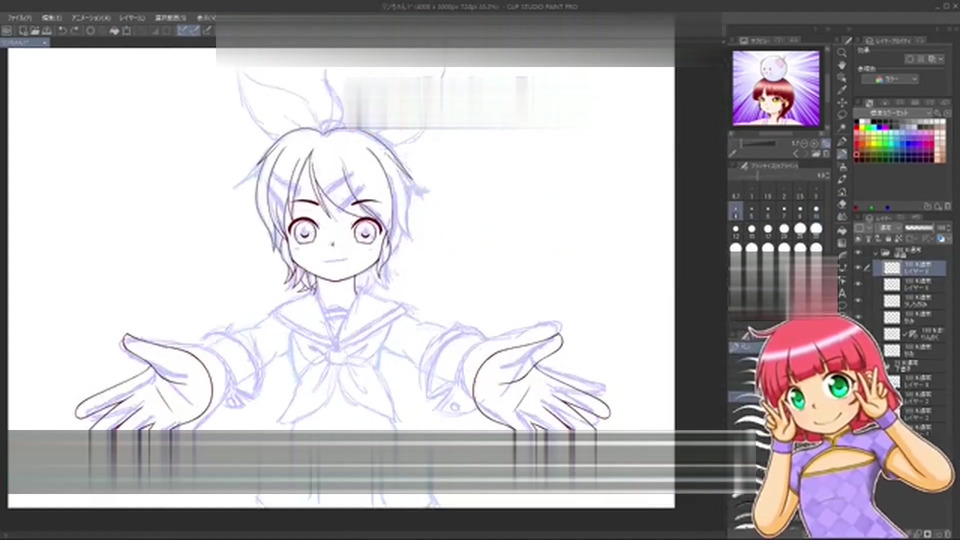Select the Operation object tool
Image resolution: width=960 pixels, height=540 pixels.
coord(842,78)
